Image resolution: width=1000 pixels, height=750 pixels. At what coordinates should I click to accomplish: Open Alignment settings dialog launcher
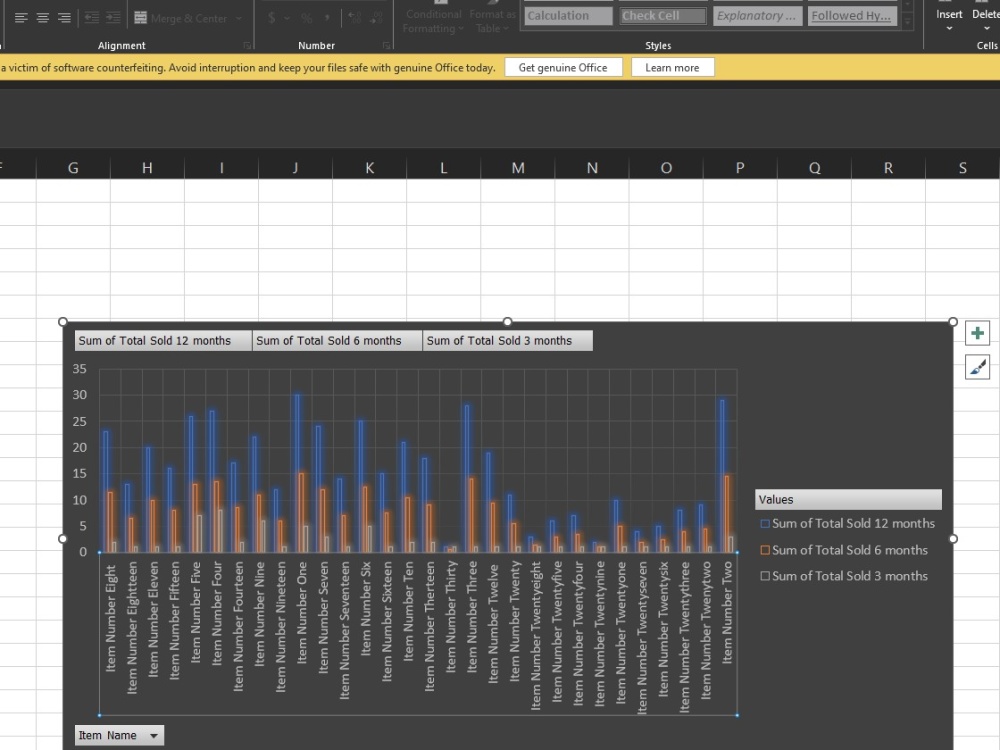click(247, 46)
